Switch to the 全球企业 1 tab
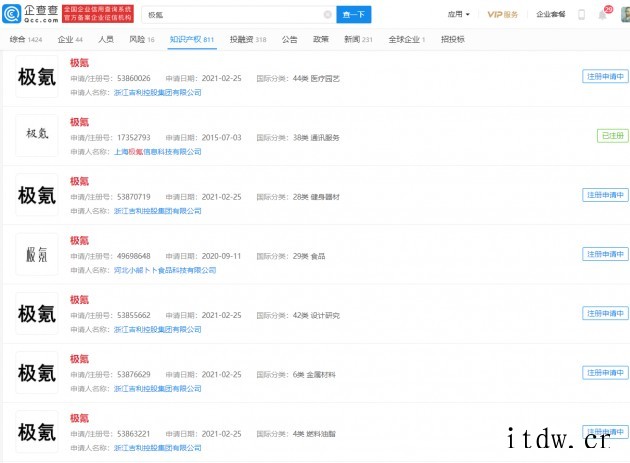 [x=407, y=39]
